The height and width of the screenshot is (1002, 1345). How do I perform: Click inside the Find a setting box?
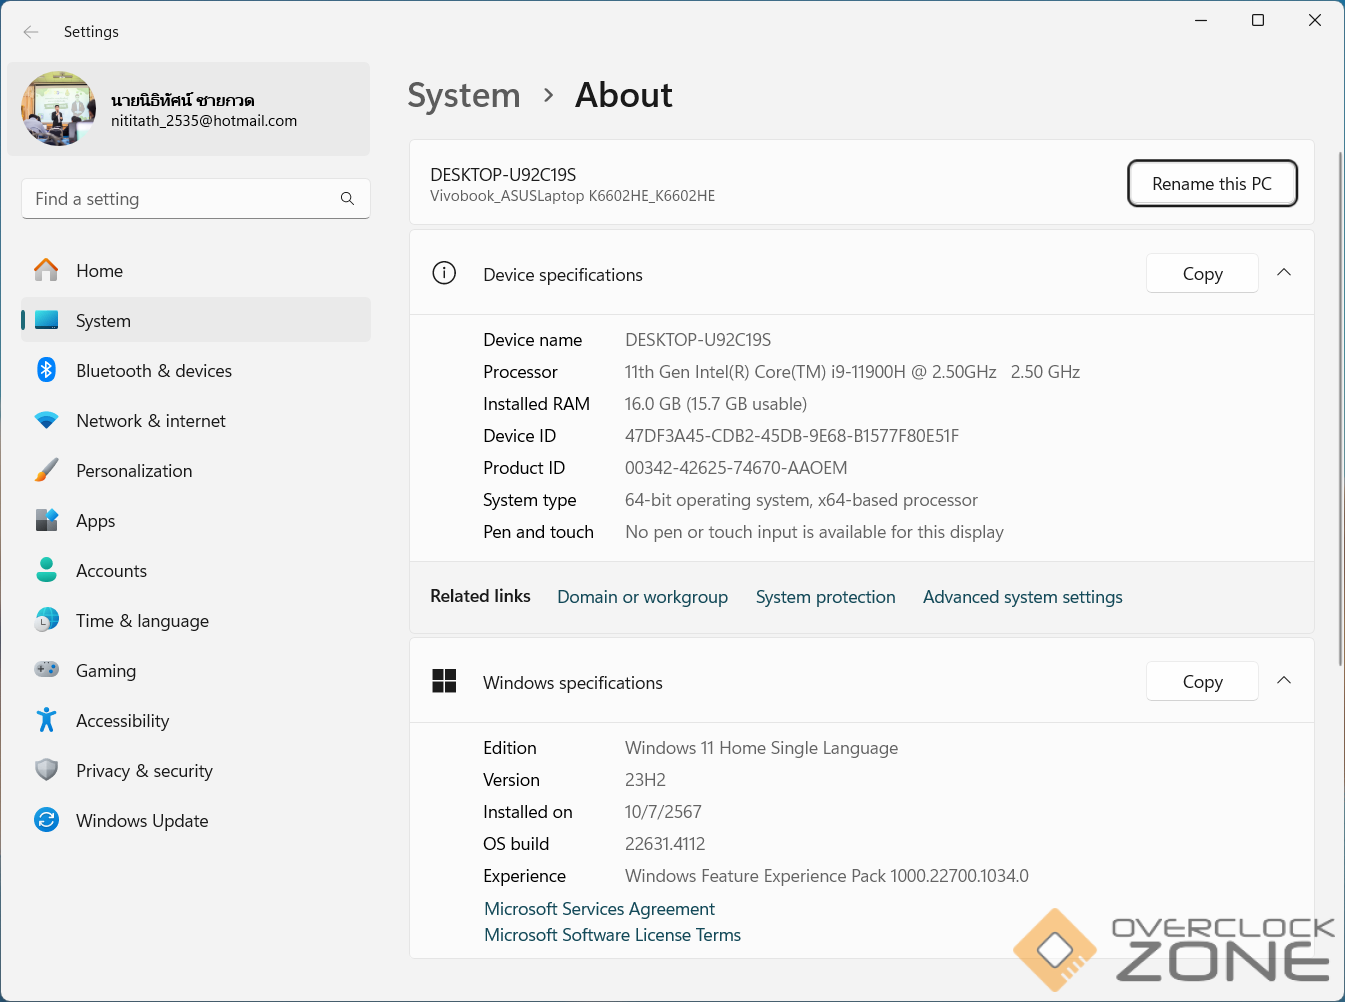tap(180, 199)
